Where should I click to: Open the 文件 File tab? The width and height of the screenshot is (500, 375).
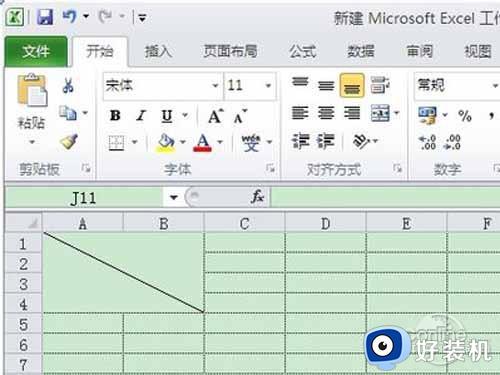point(36,51)
